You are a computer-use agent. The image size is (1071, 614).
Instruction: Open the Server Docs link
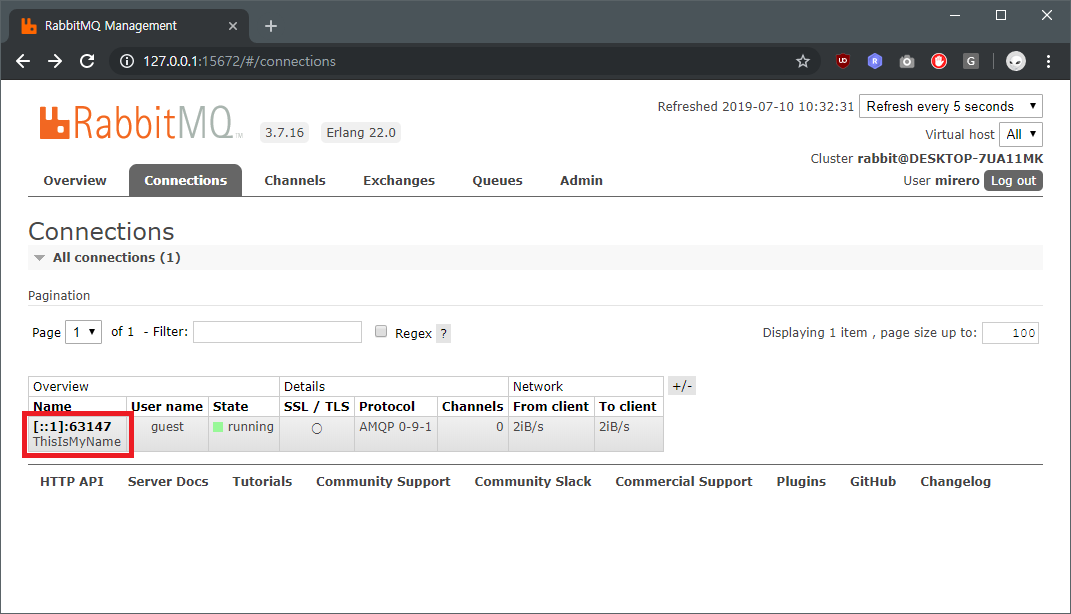click(x=168, y=482)
